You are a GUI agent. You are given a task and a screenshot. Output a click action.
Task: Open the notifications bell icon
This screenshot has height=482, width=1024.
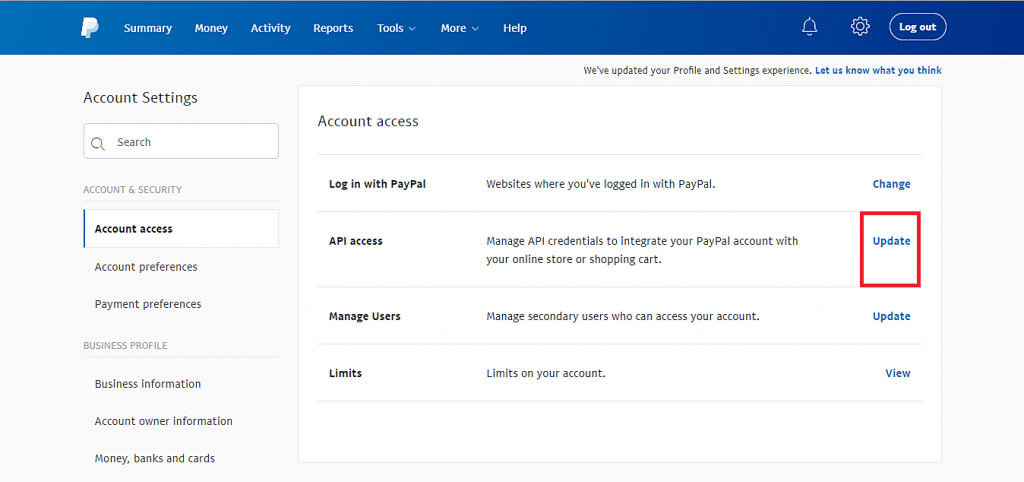(810, 27)
